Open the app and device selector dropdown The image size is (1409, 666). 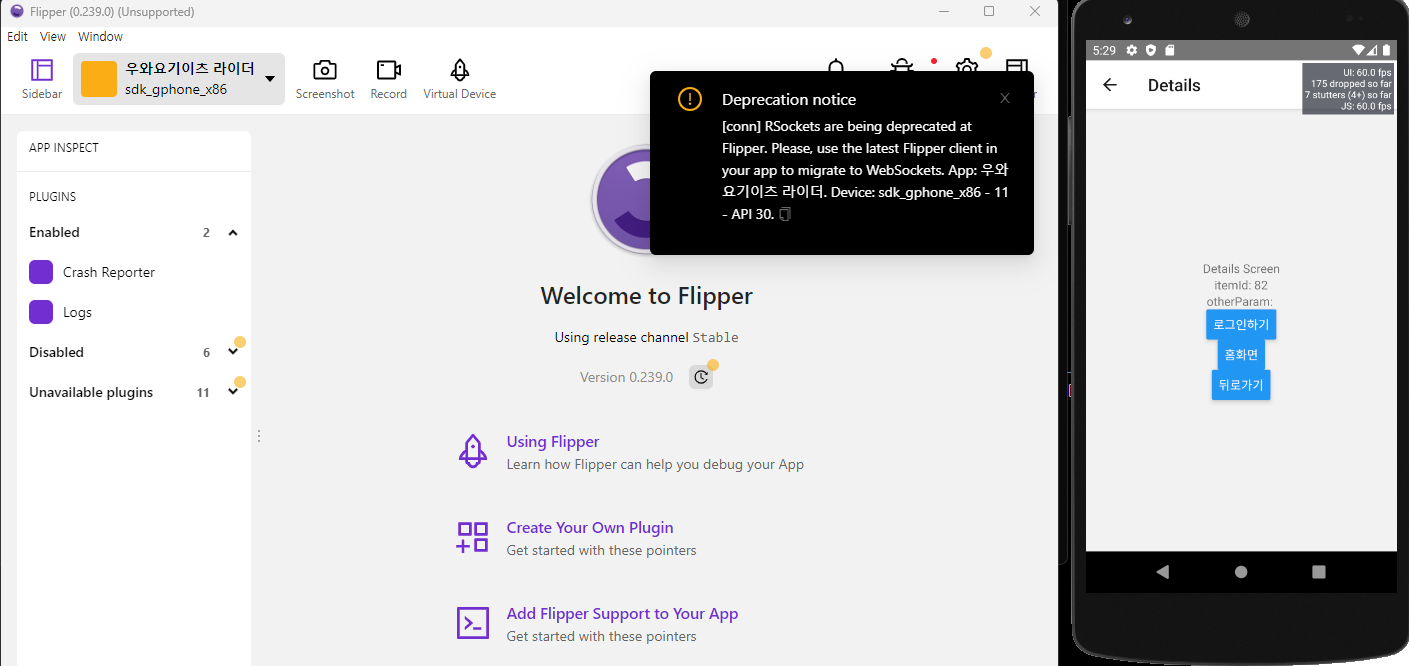179,79
